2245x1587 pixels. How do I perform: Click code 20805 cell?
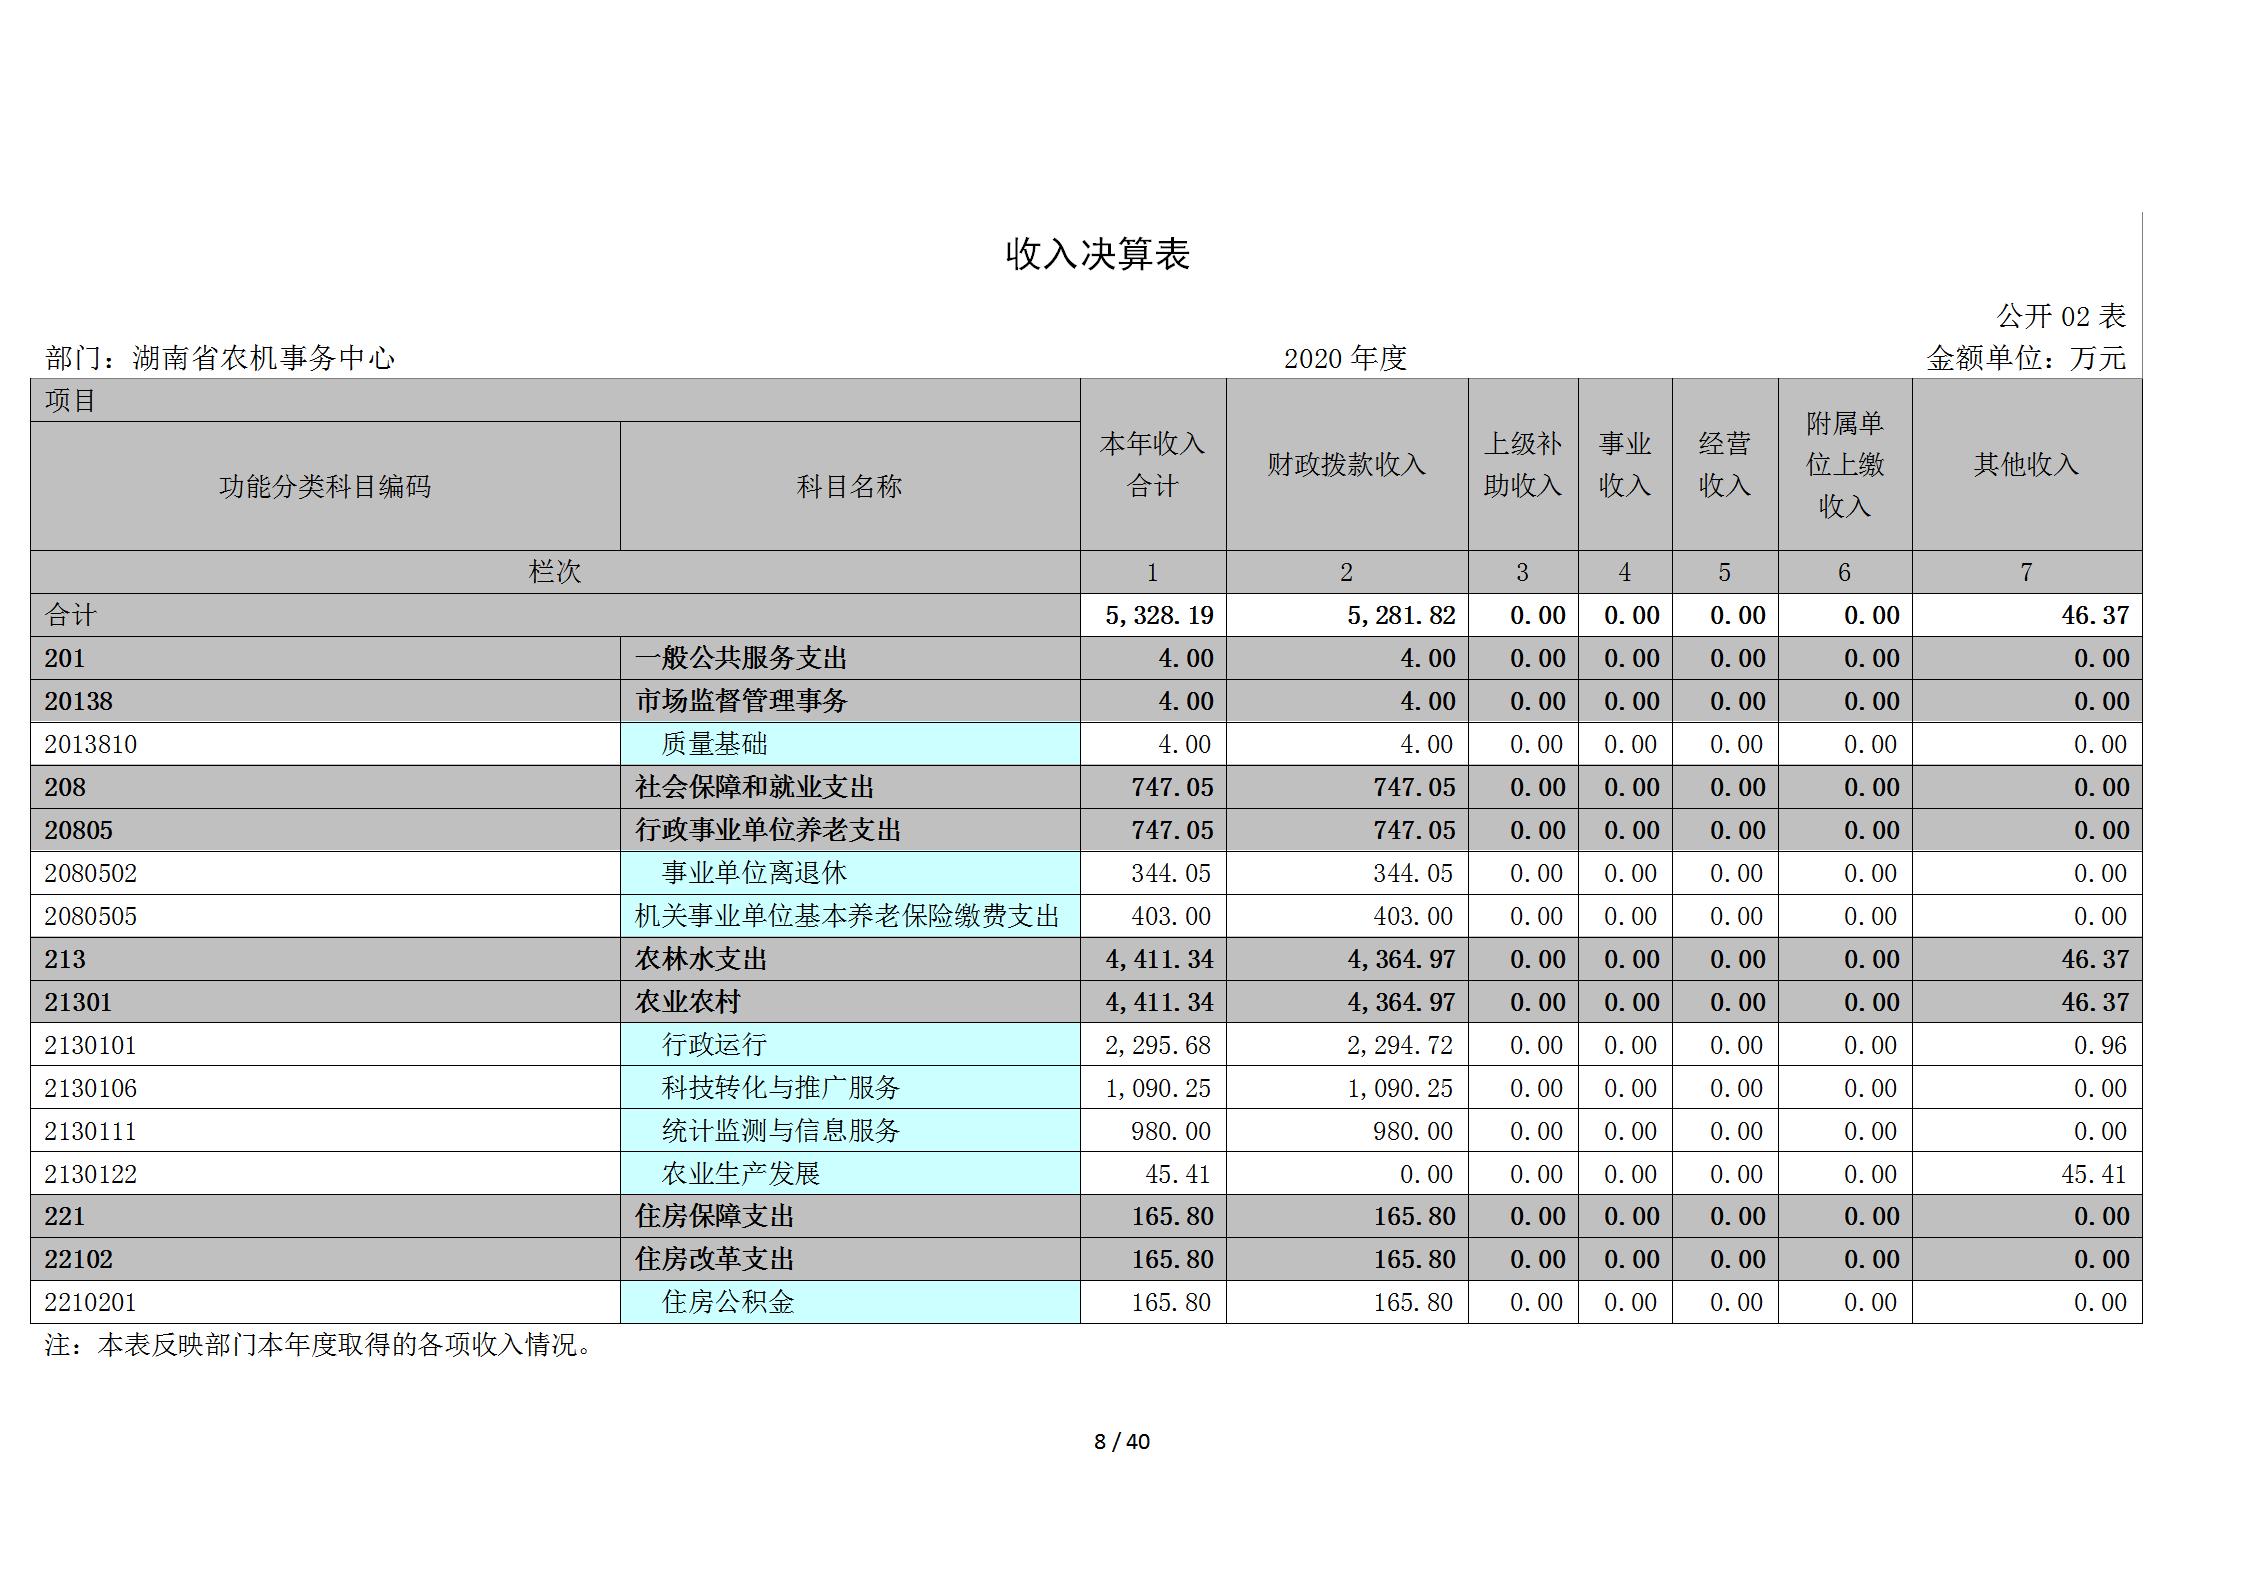coord(325,830)
